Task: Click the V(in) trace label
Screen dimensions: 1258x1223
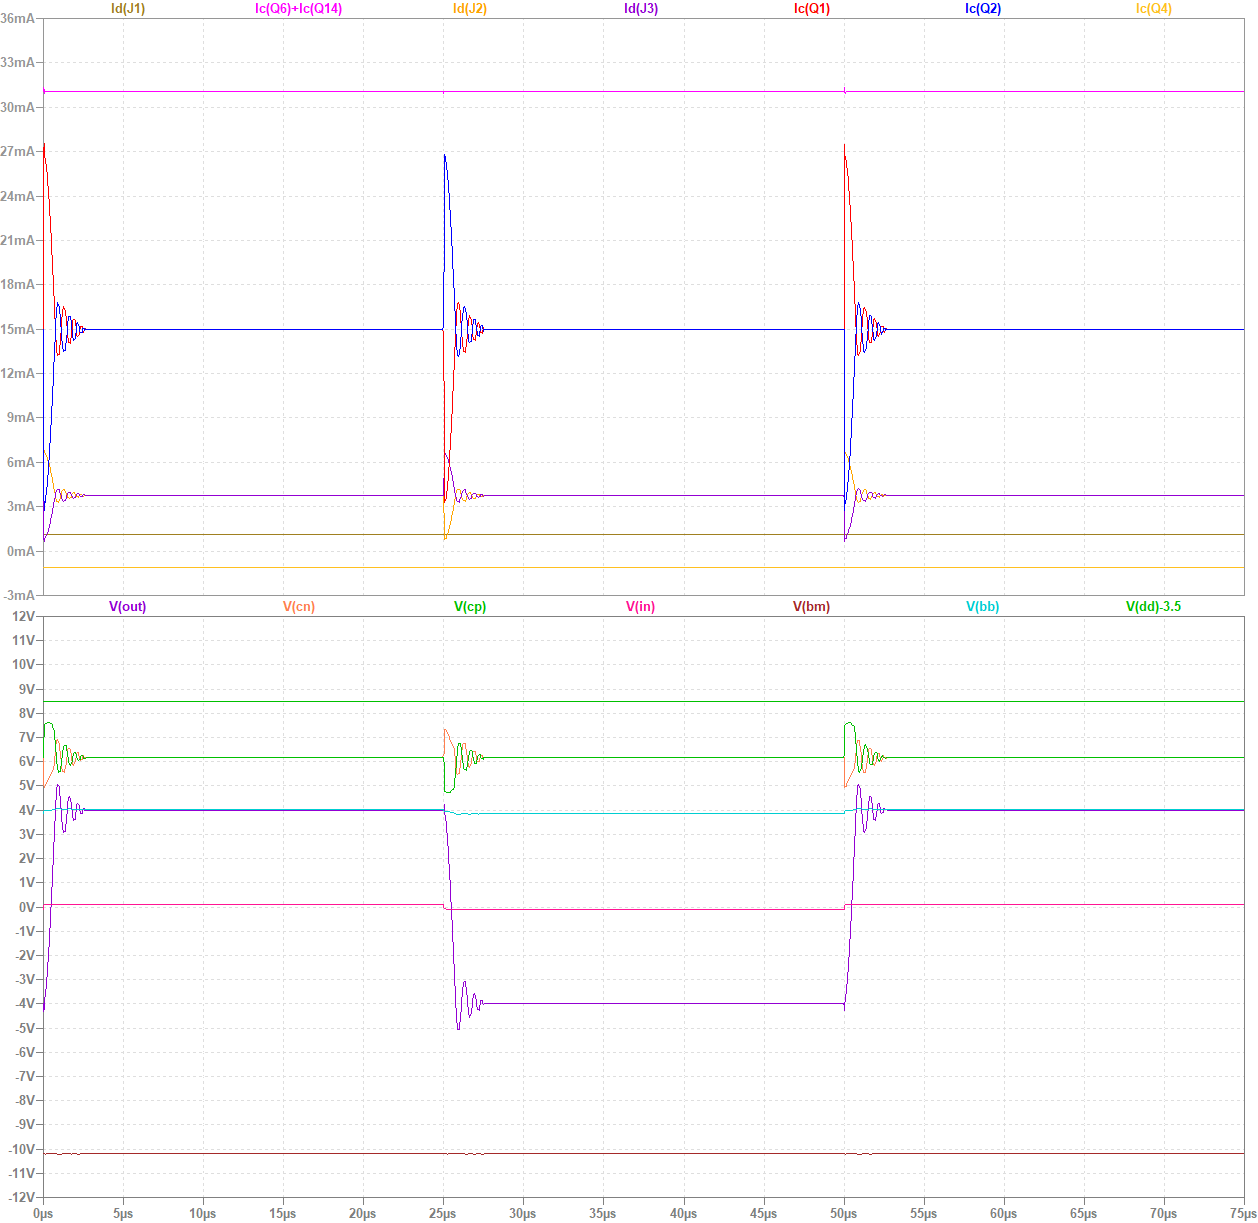Action: coord(641,607)
